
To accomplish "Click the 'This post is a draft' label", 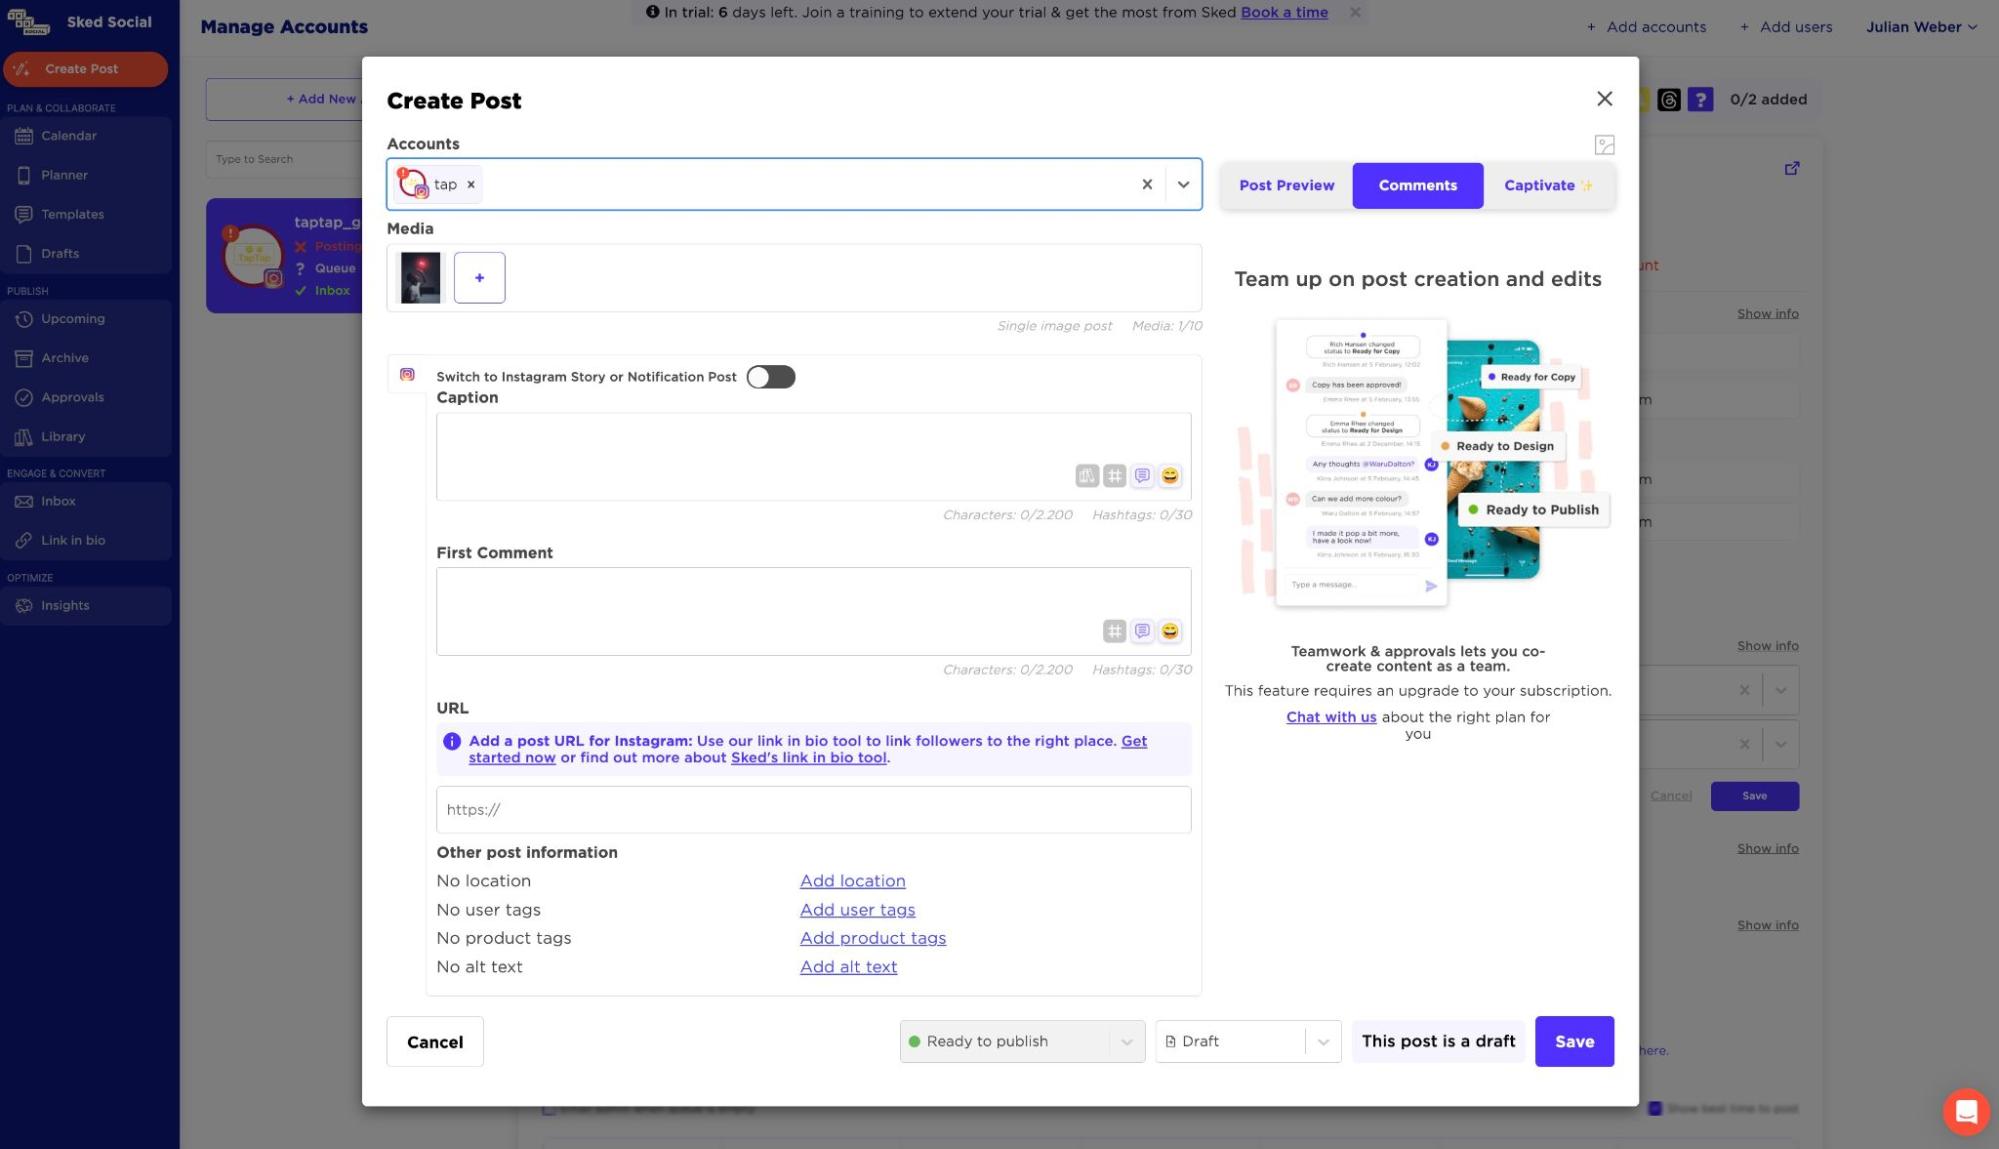I will coord(1438,1041).
